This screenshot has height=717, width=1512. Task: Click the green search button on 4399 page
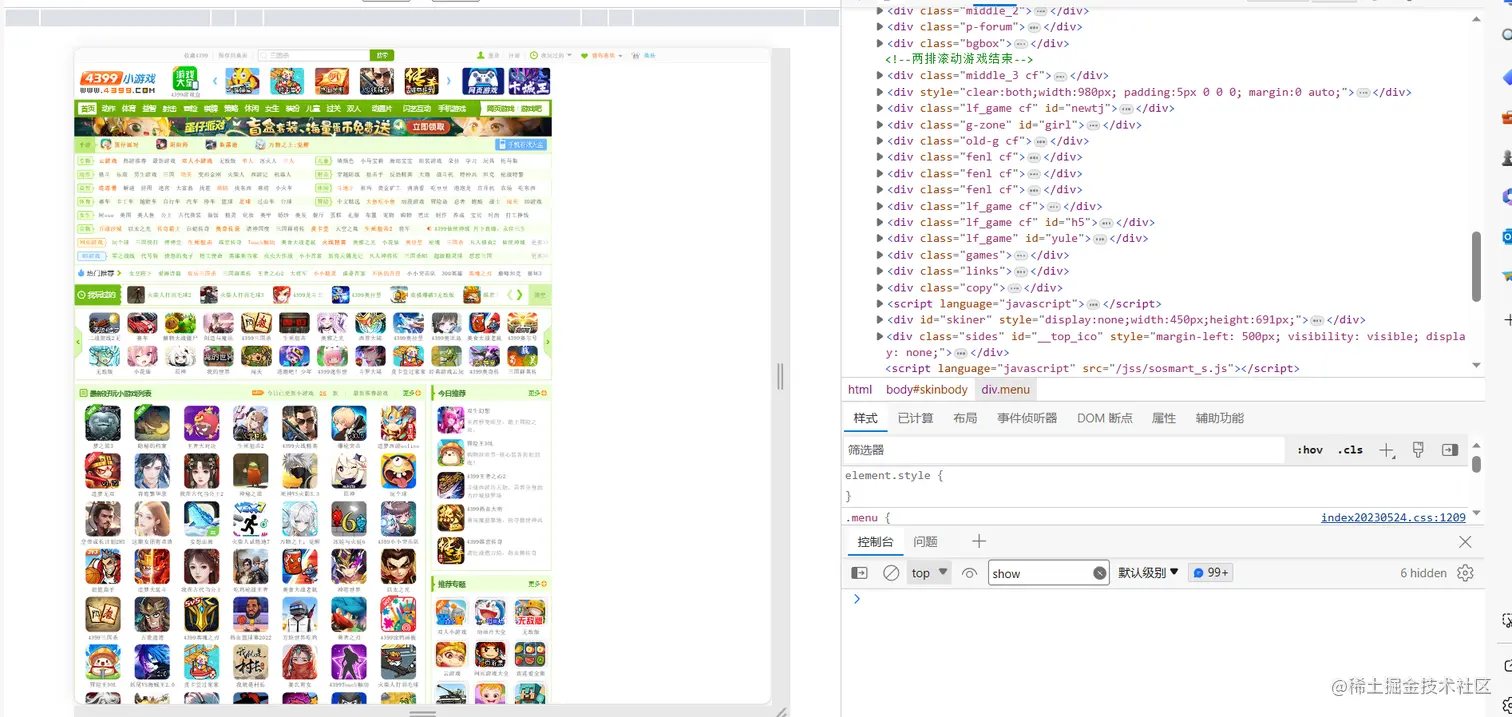pos(382,55)
